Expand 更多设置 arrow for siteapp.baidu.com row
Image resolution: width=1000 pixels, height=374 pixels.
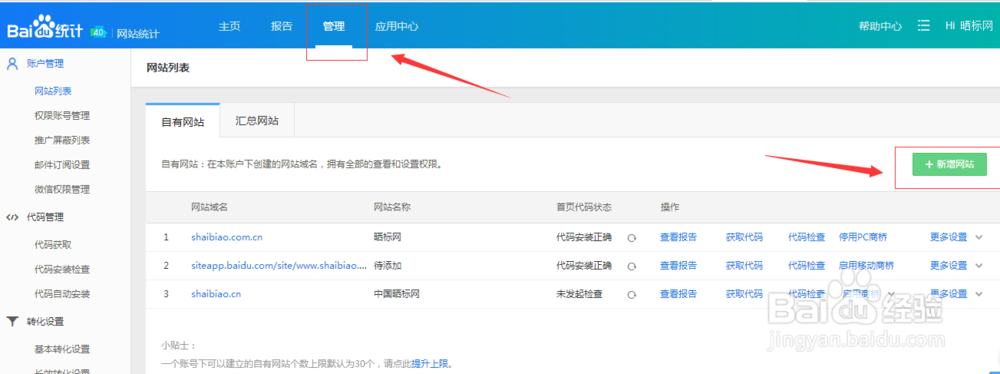tap(980, 266)
